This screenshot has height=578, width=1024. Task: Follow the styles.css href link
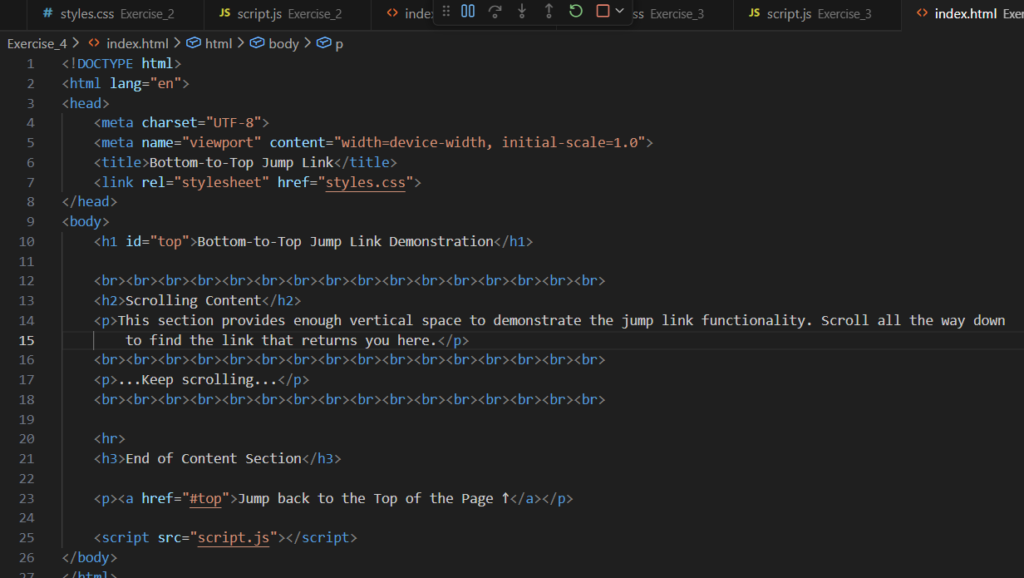pos(365,182)
